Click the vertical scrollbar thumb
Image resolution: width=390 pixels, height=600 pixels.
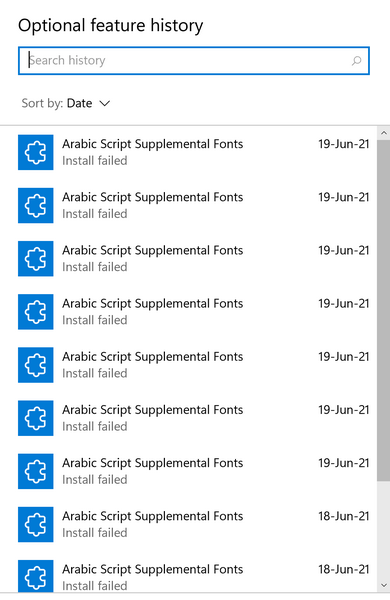pyautogui.click(x=383, y=310)
